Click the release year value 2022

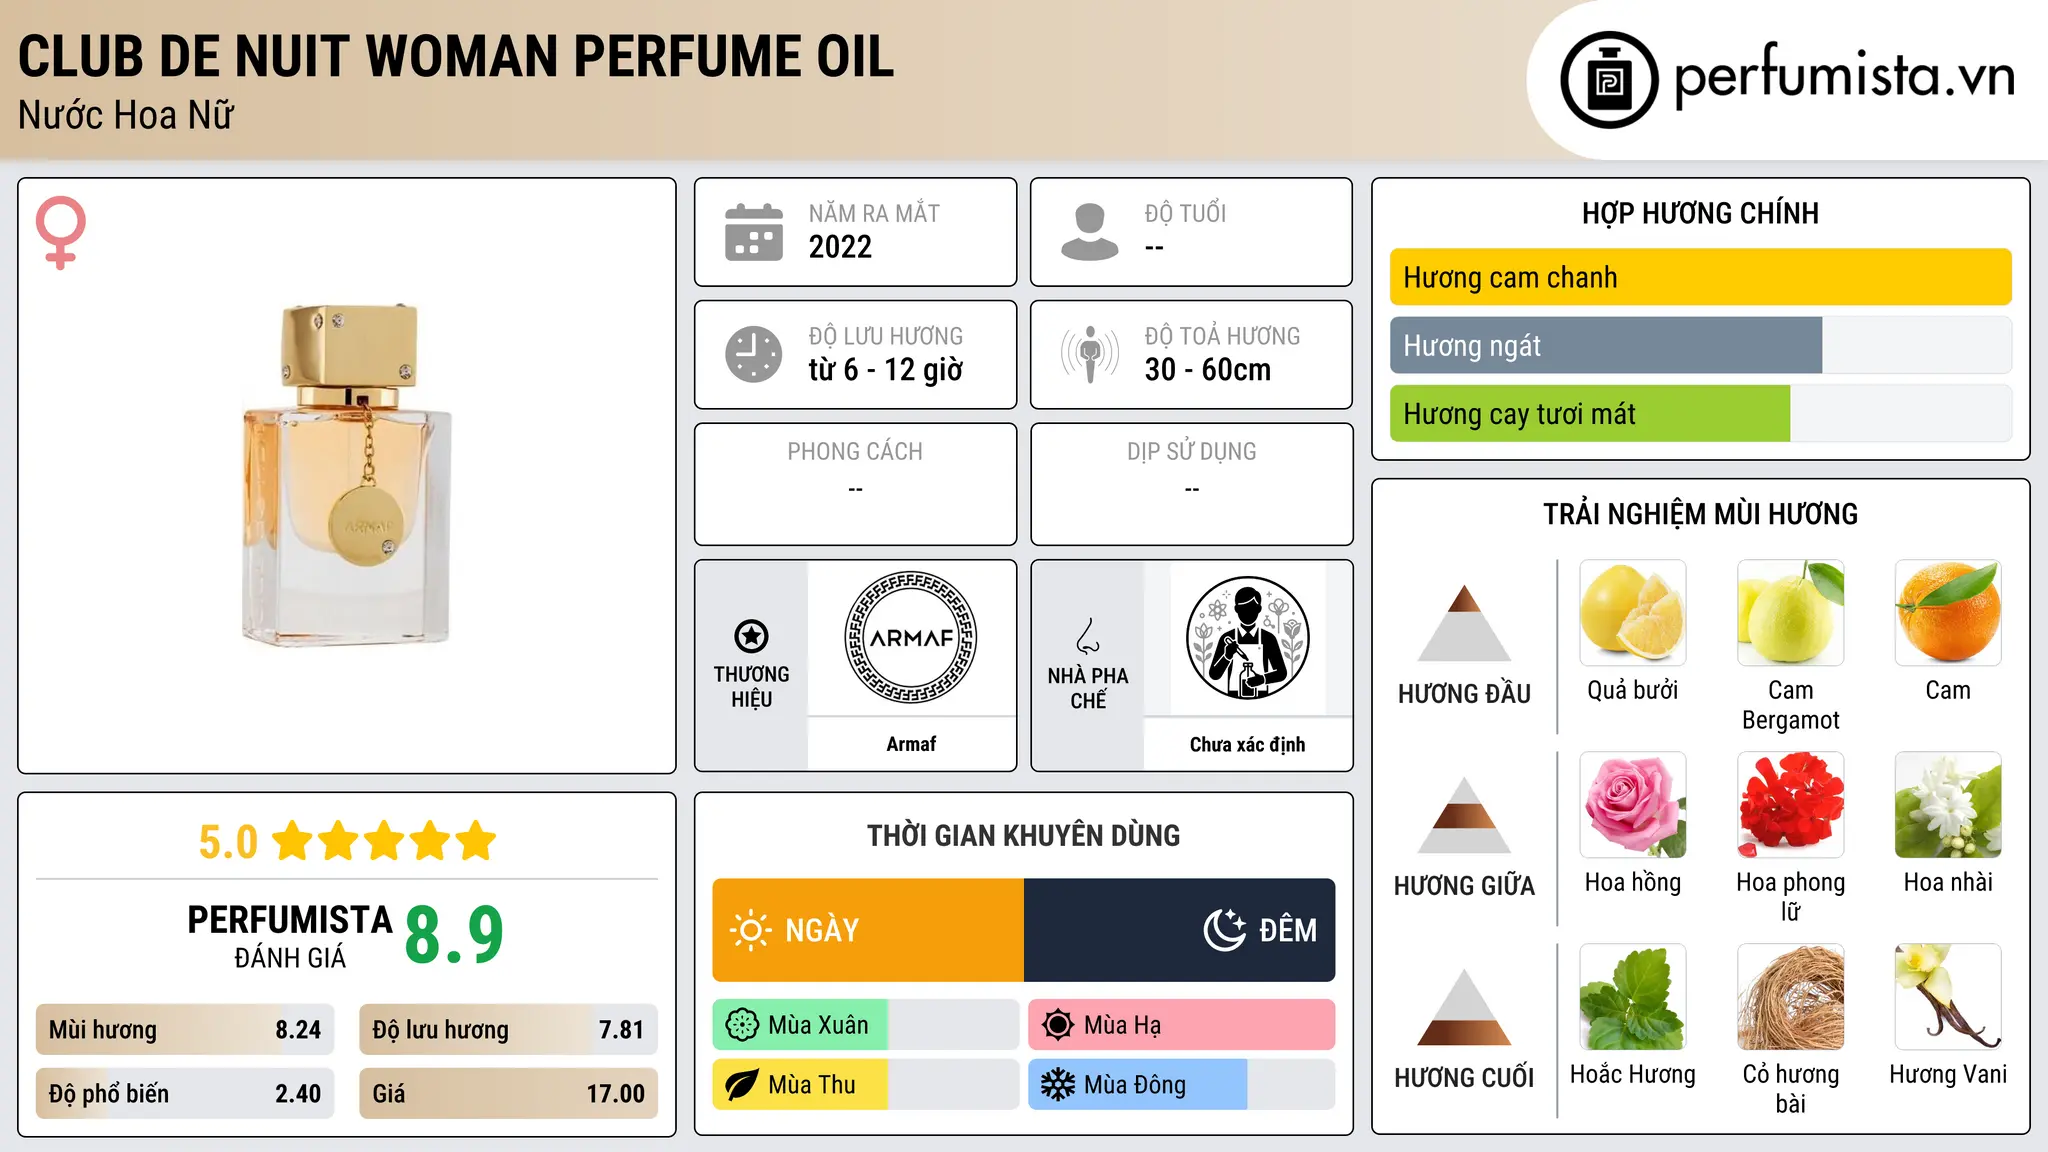click(x=840, y=247)
